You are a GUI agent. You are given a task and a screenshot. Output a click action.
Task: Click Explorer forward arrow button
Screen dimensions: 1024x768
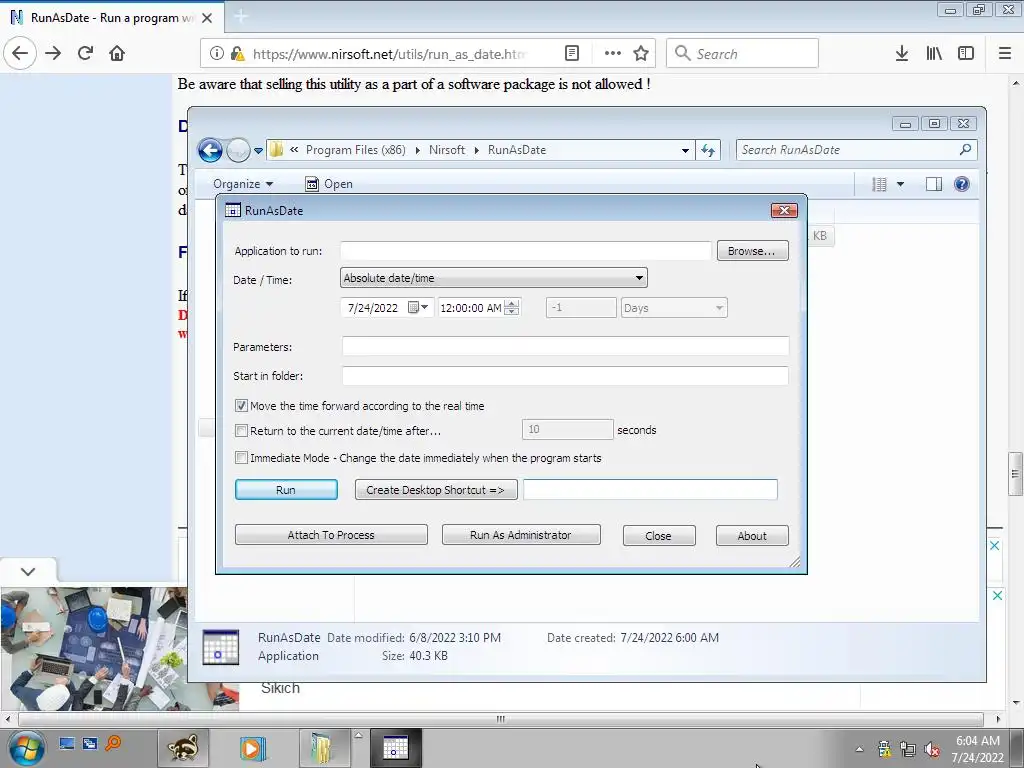tap(238, 151)
